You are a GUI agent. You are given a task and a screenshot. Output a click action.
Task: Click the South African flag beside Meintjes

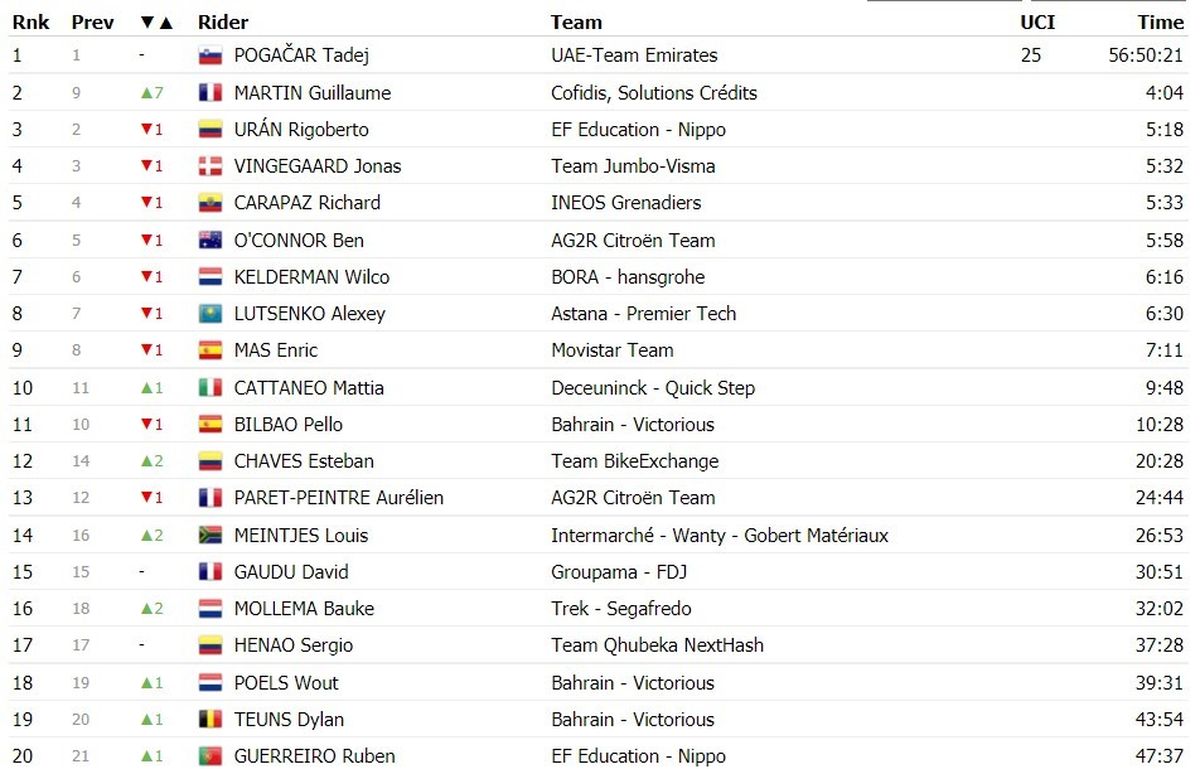[210, 535]
